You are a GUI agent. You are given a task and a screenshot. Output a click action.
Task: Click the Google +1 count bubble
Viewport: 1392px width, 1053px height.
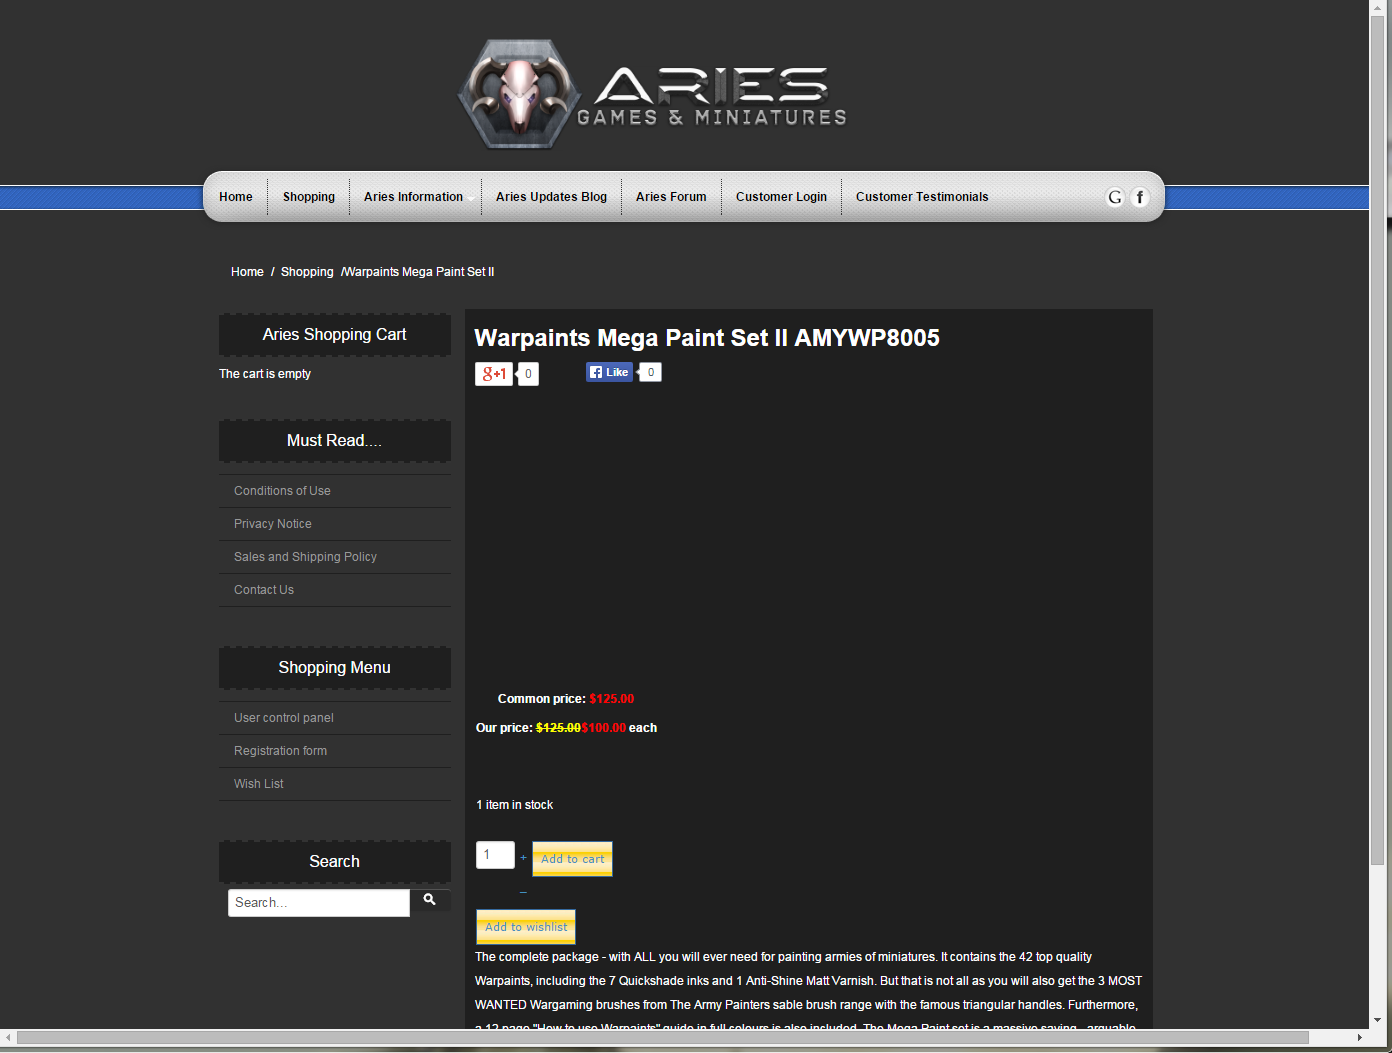click(528, 374)
